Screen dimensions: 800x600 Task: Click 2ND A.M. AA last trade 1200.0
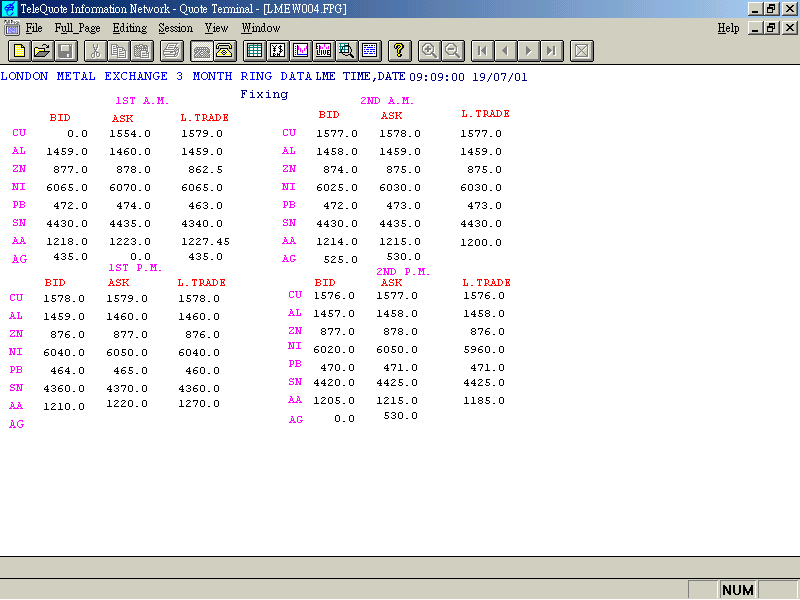[481, 242]
